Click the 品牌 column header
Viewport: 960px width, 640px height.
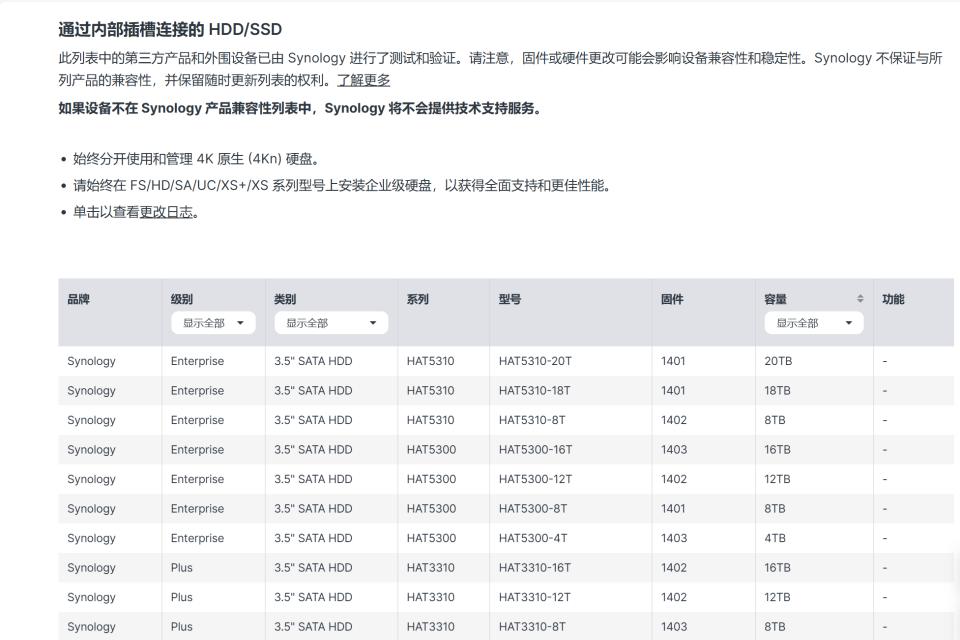tap(79, 299)
